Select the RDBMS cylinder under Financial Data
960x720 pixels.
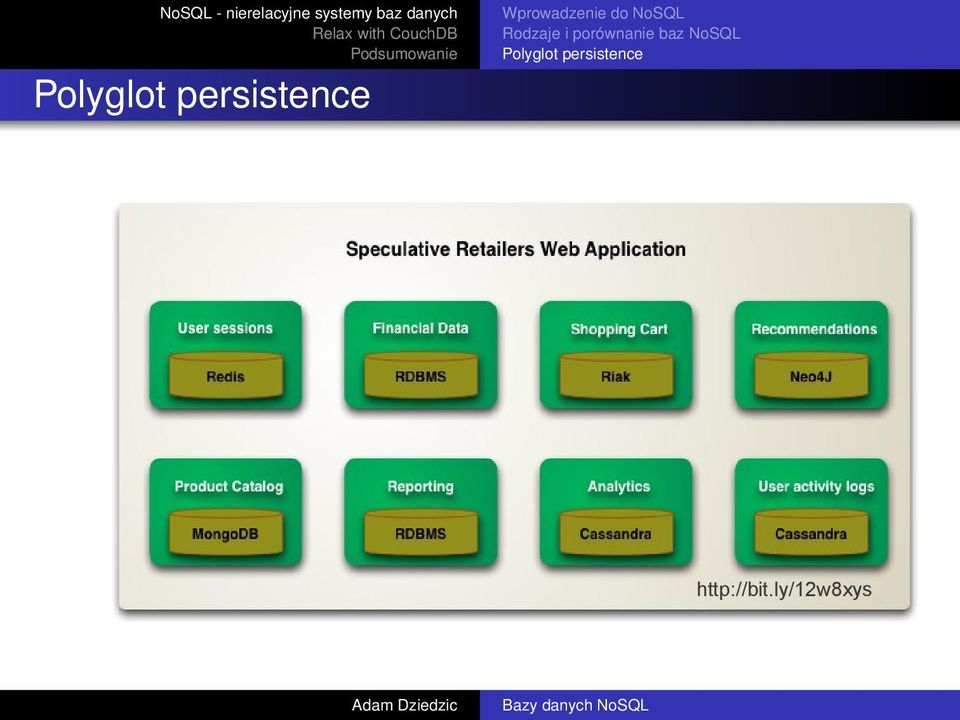(421, 375)
